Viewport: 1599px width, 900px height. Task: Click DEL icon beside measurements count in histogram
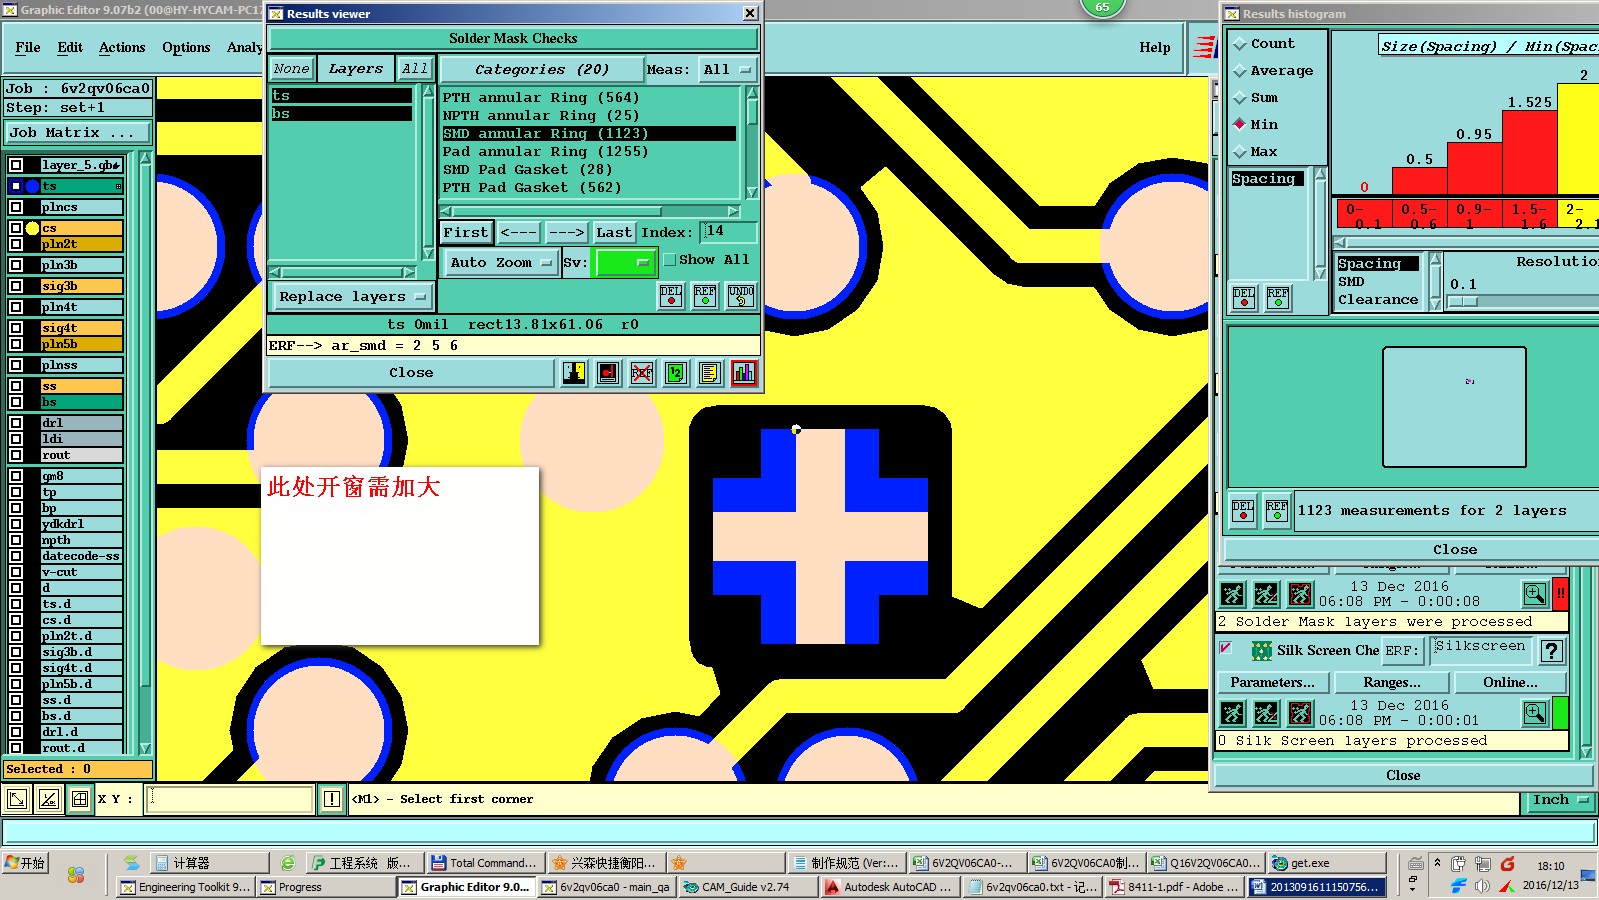tap(1243, 510)
